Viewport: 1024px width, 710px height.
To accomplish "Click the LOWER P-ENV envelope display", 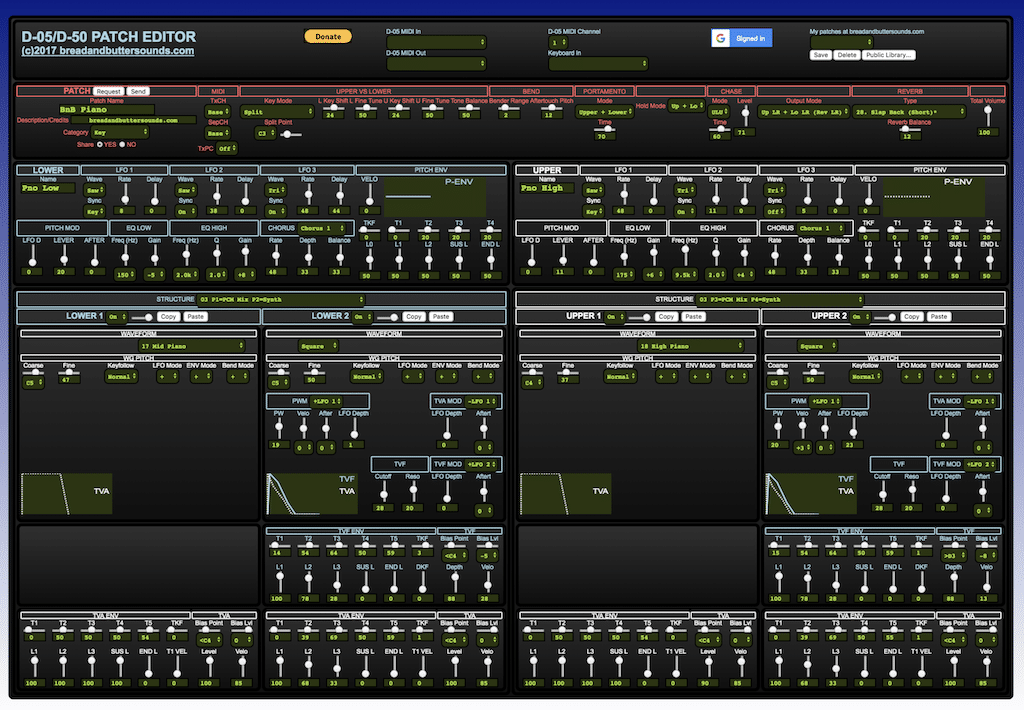I will coord(435,196).
